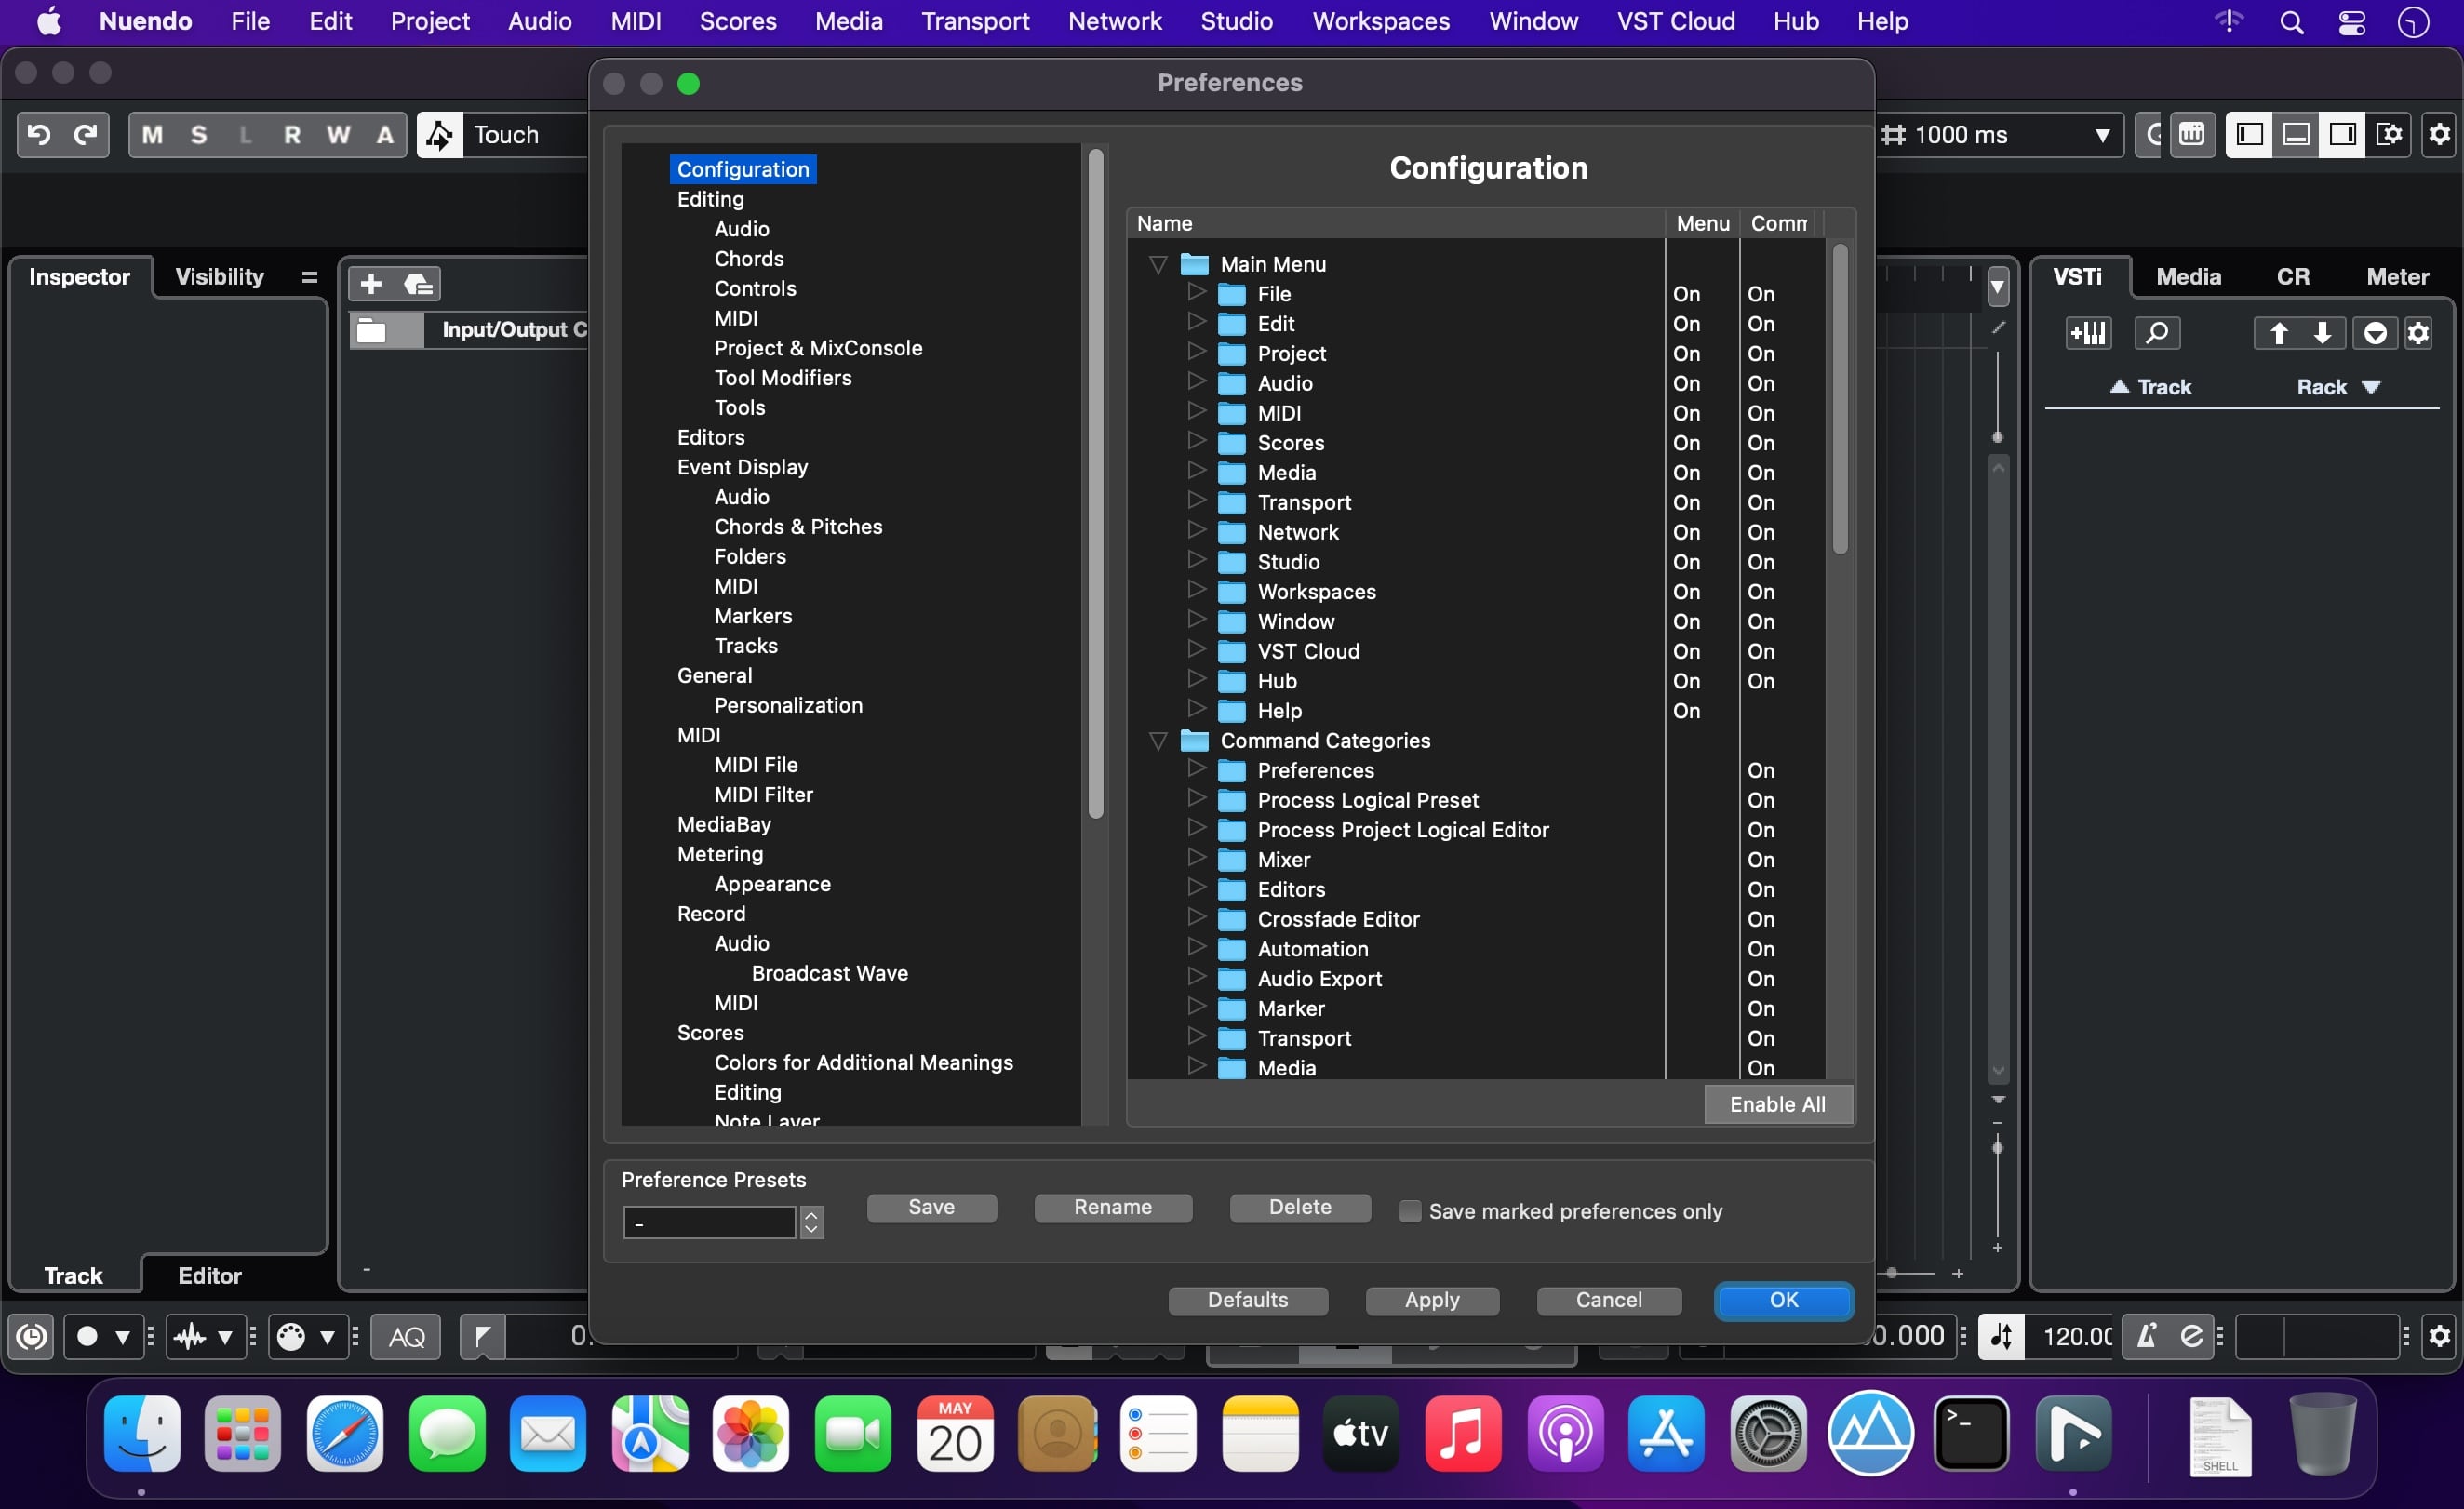Click the audio waveform record mode icon
This screenshot has width=2464, height=1509.
point(190,1337)
